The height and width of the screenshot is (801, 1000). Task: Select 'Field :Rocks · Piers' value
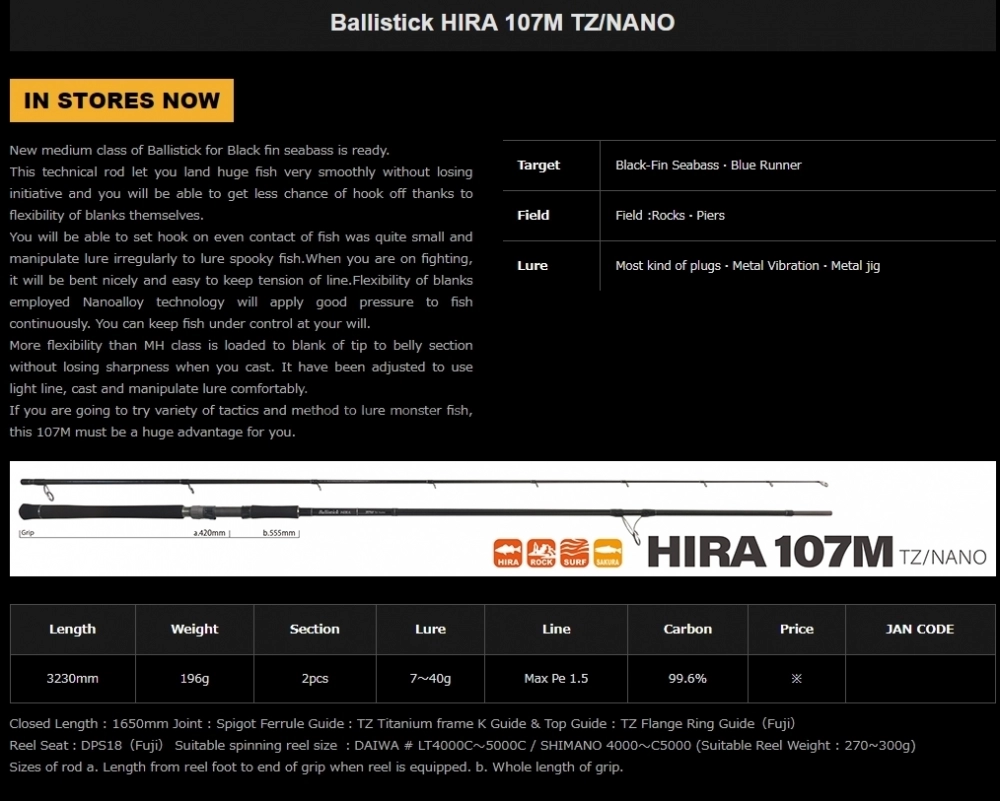(670, 216)
